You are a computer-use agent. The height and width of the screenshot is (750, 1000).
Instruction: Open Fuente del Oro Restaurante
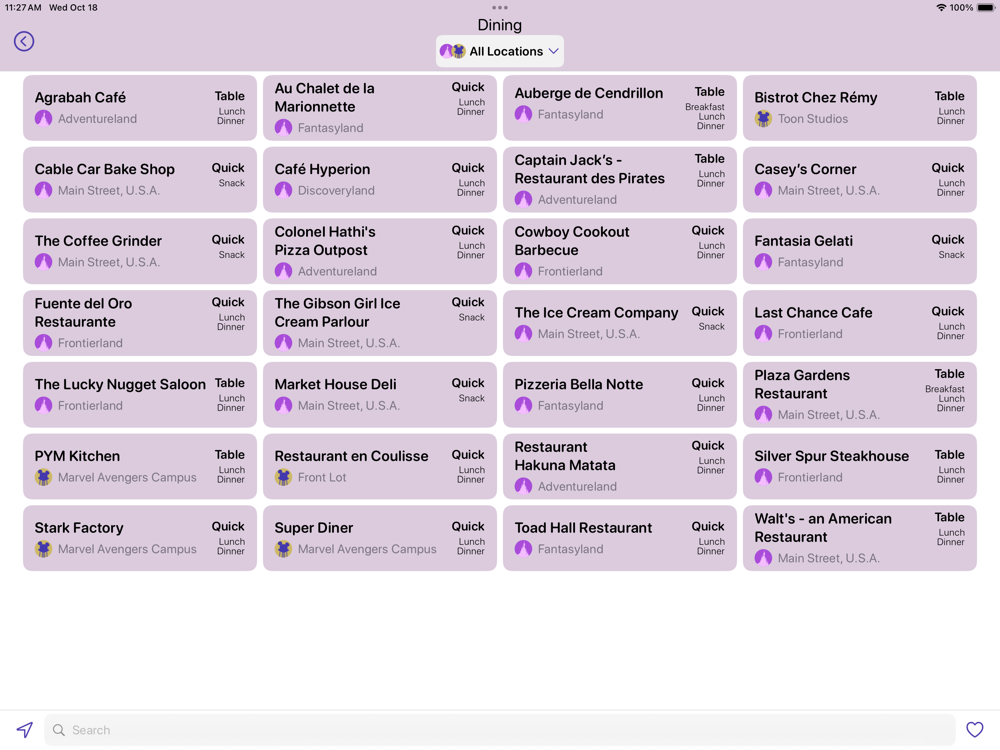[x=140, y=323]
